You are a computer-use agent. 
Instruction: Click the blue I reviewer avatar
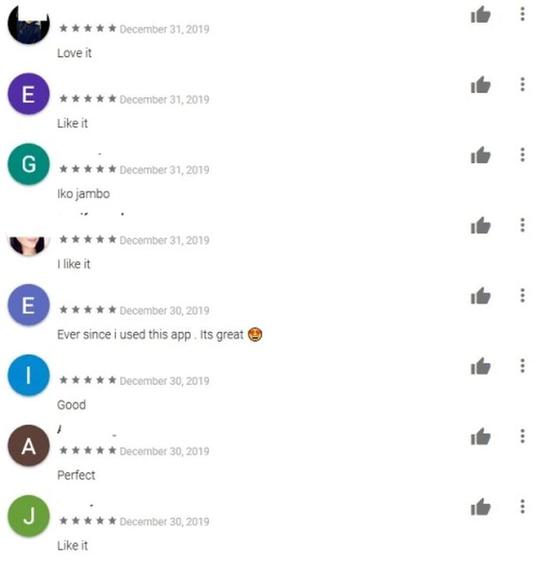pos(29,375)
